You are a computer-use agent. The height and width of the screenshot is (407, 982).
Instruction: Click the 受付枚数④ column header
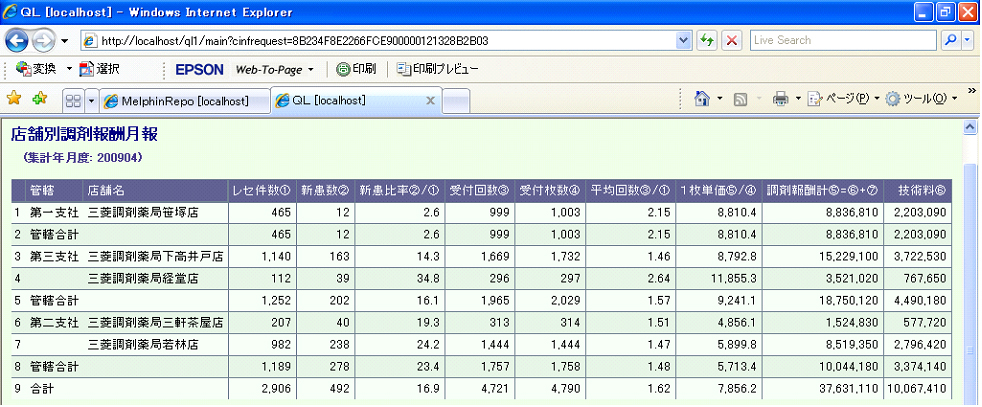[x=550, y=190]
